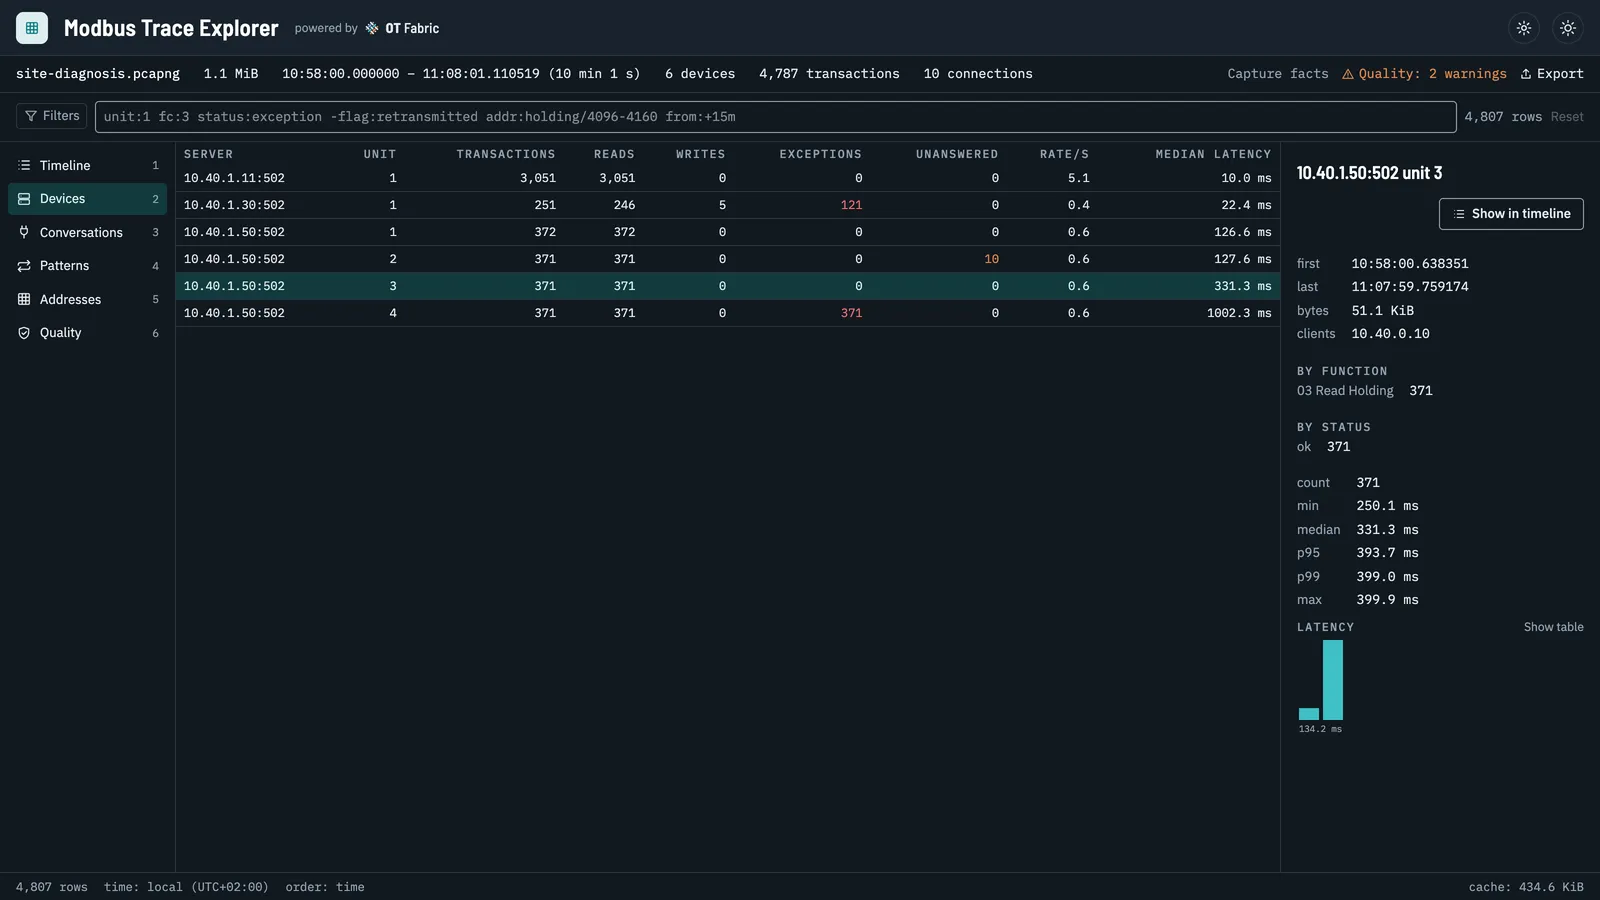Click the cache: 434.6 KiB status entry

coord(1526,887)
